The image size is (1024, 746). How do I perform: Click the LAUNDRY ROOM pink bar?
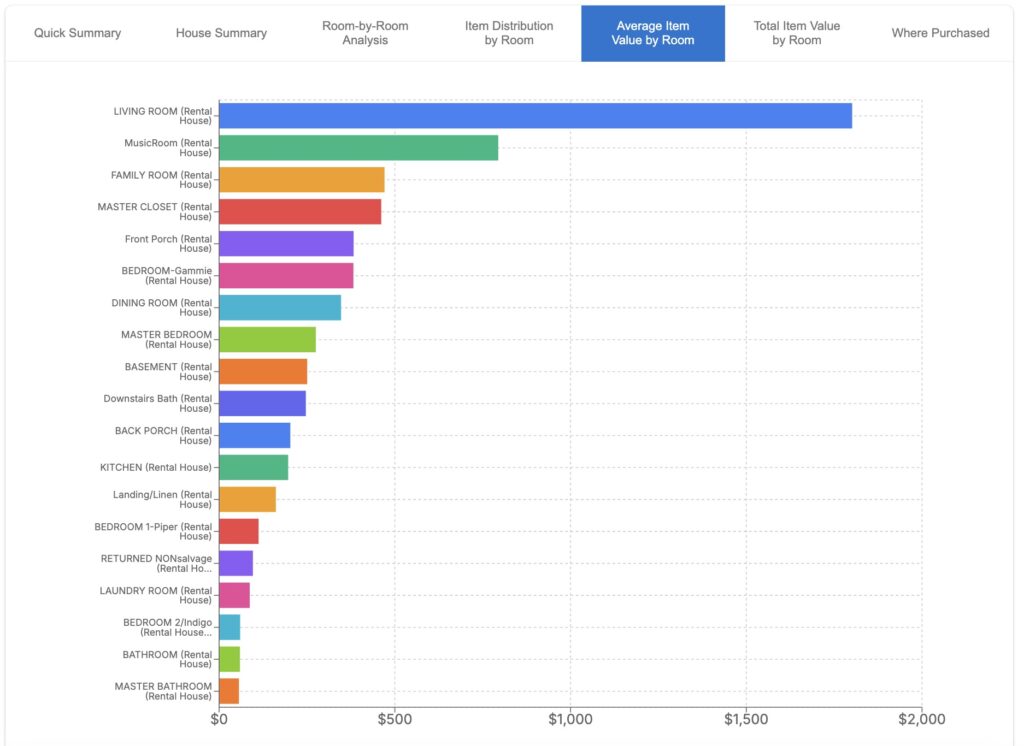[234, 595]
